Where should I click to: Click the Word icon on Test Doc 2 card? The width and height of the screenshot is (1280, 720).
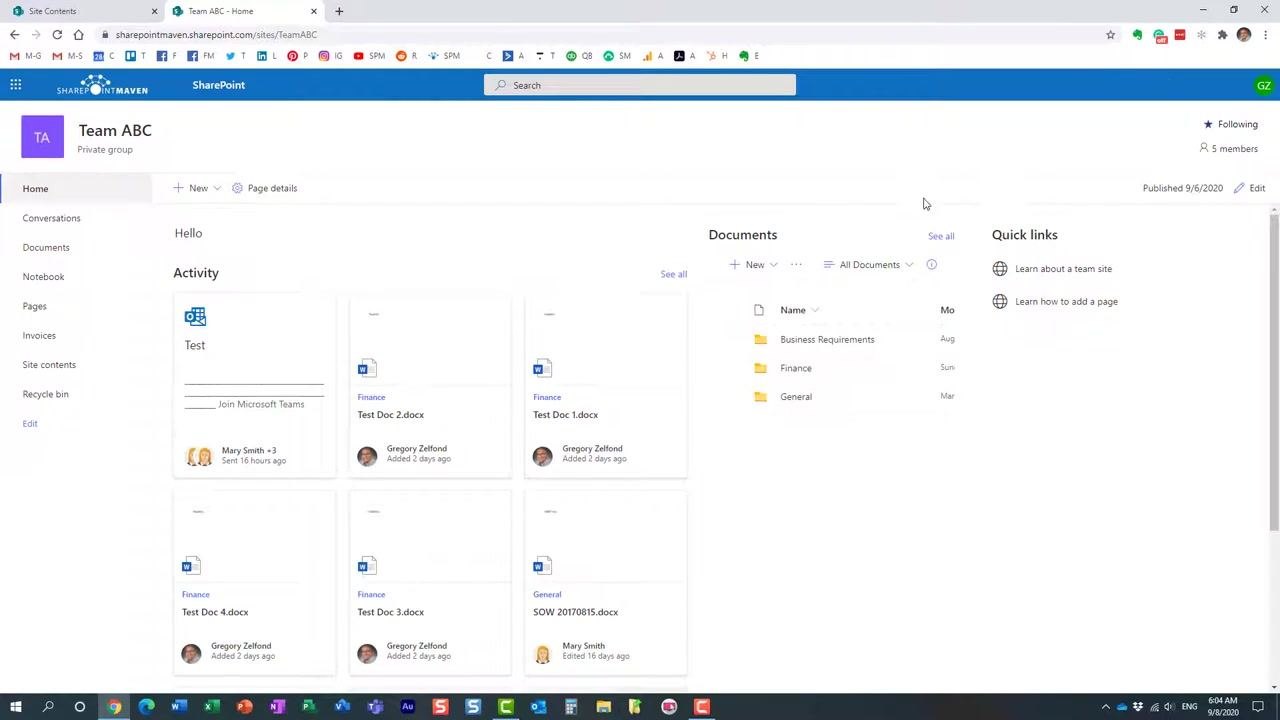367,369
